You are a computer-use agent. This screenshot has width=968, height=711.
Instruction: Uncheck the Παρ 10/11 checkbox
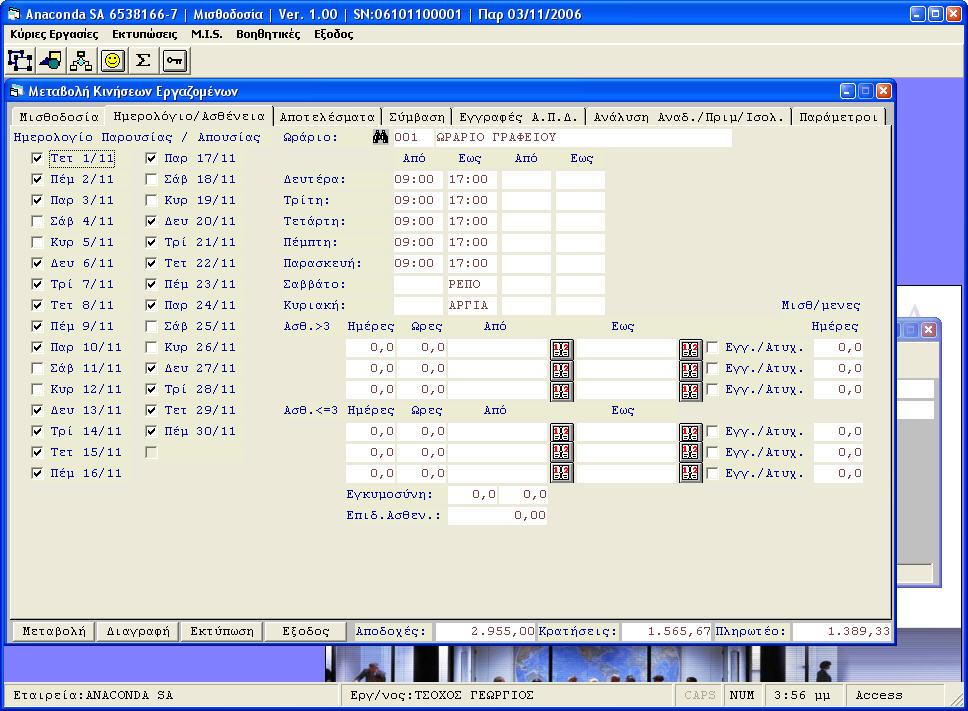click(37, 347)
